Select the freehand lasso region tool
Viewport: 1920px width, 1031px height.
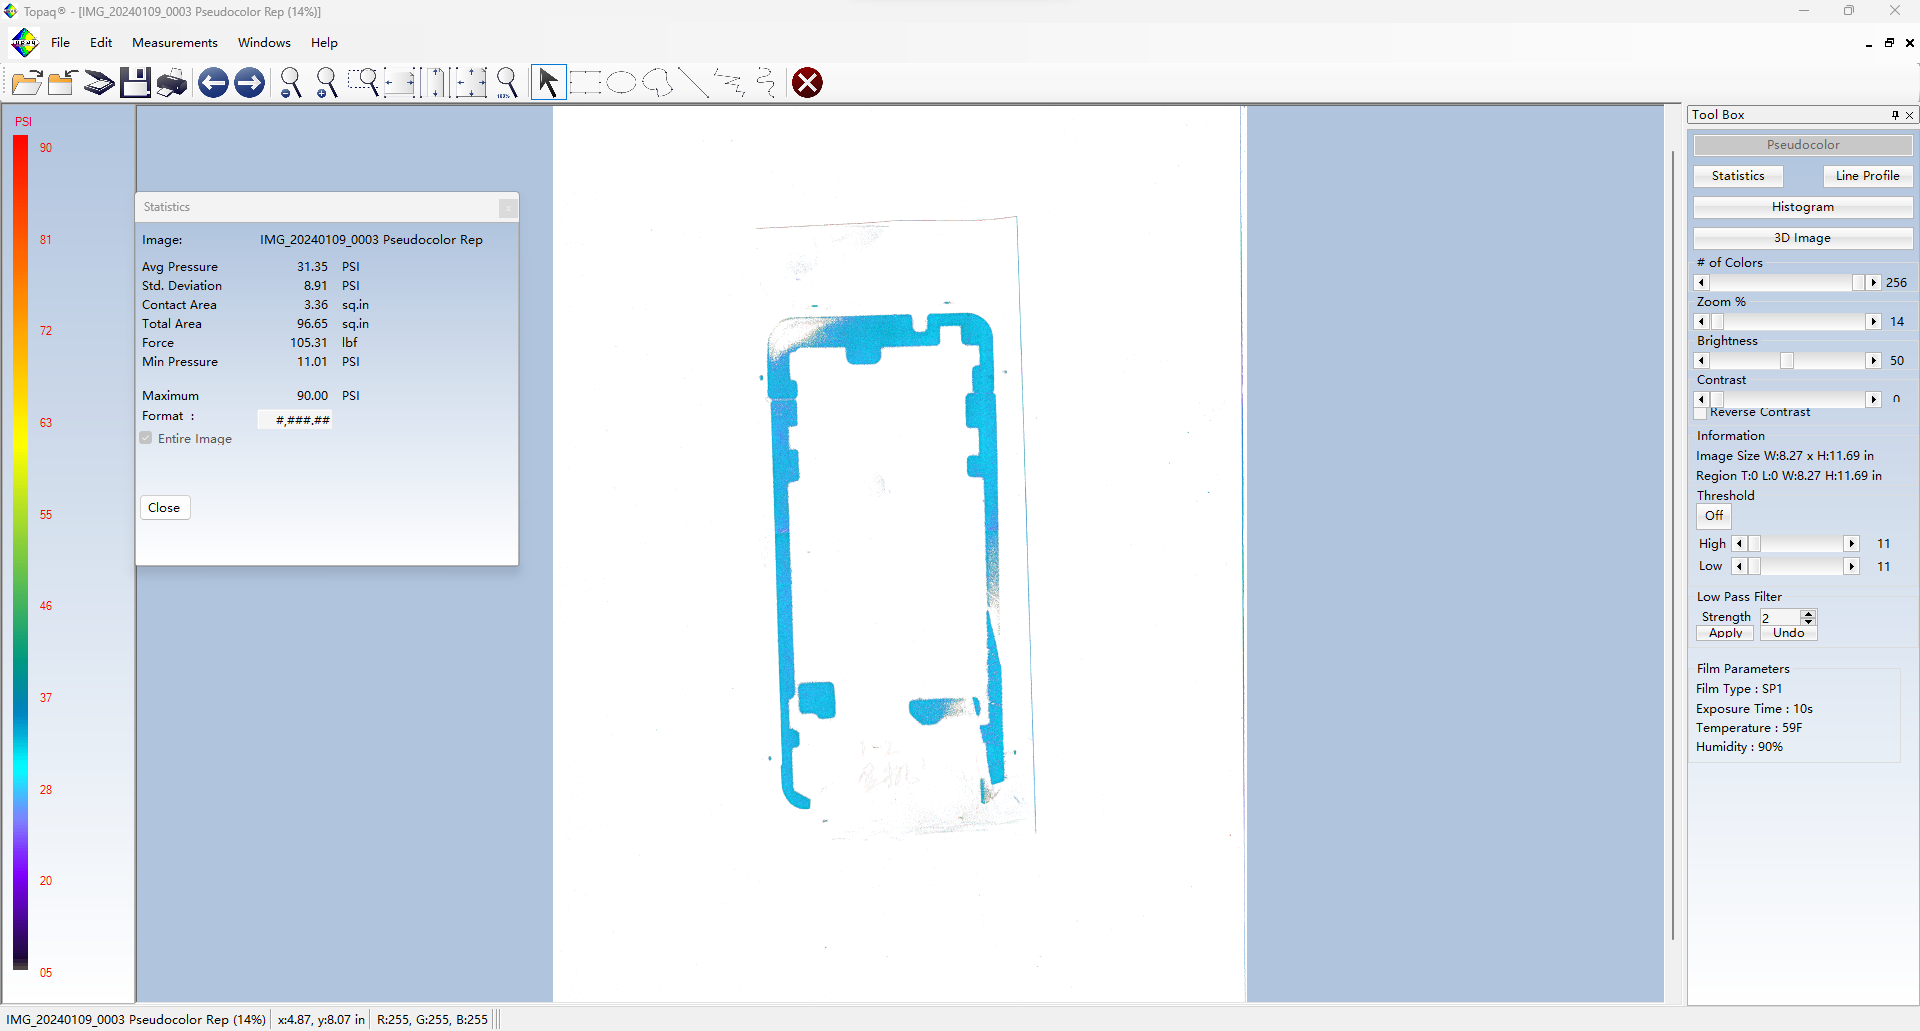pyautogui.click(x=657, y=83)
